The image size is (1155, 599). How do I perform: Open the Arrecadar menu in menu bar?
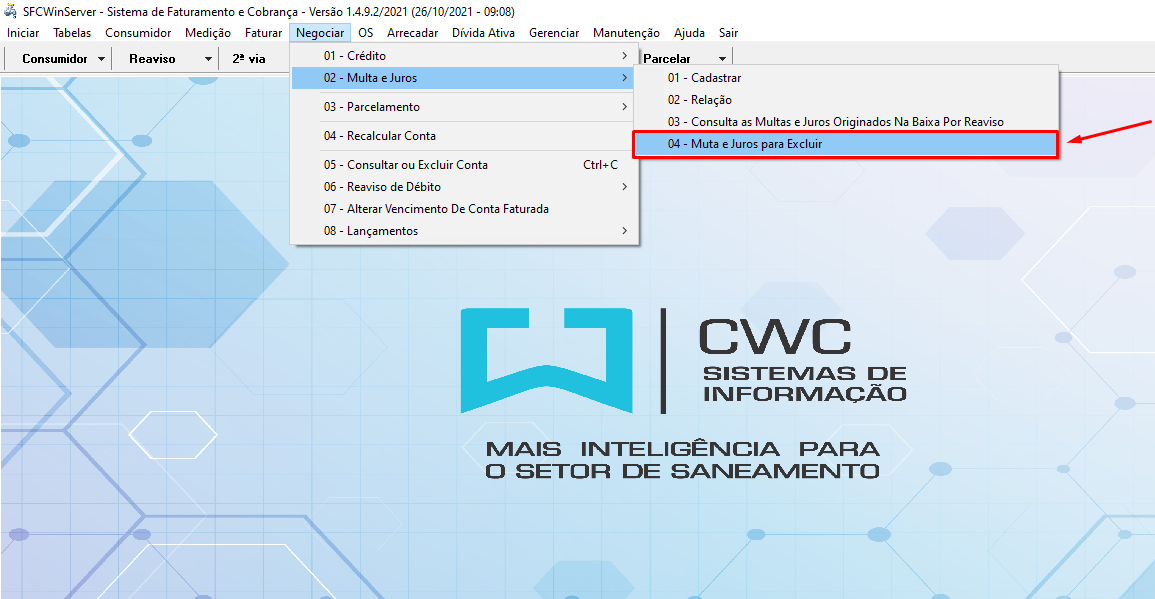(412, 33)
